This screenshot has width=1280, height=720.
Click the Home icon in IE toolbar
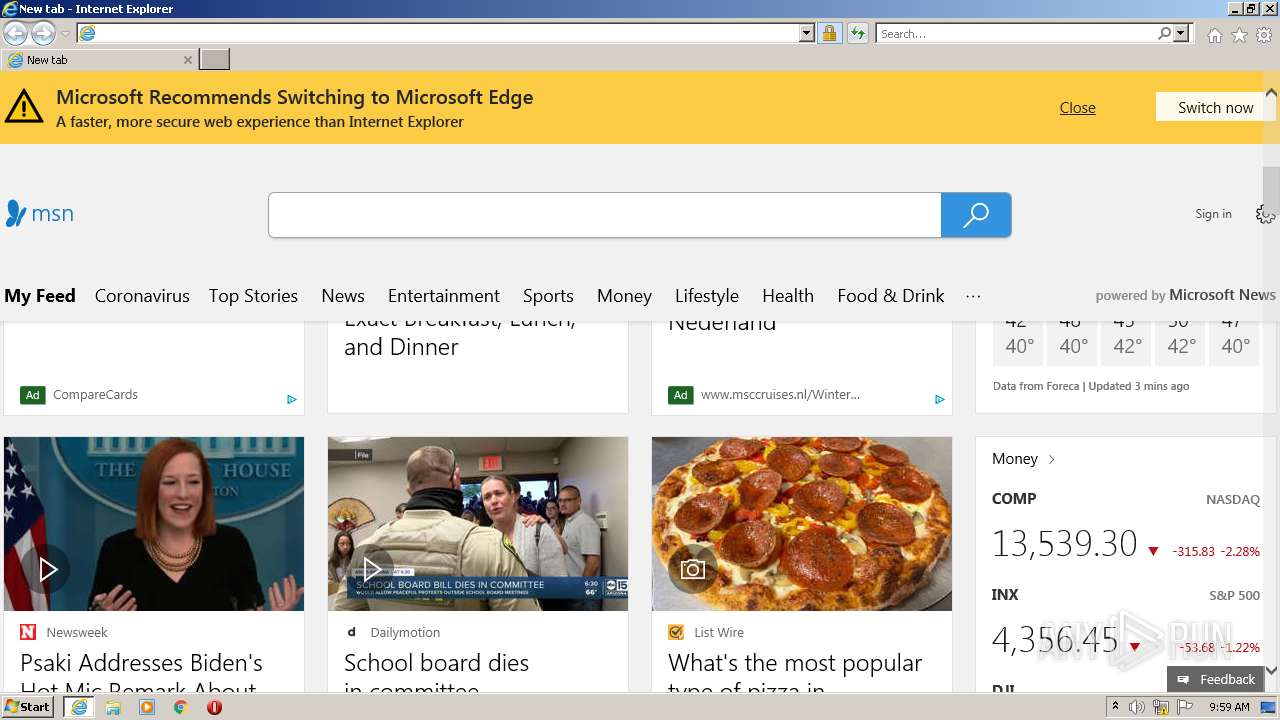1214,35
